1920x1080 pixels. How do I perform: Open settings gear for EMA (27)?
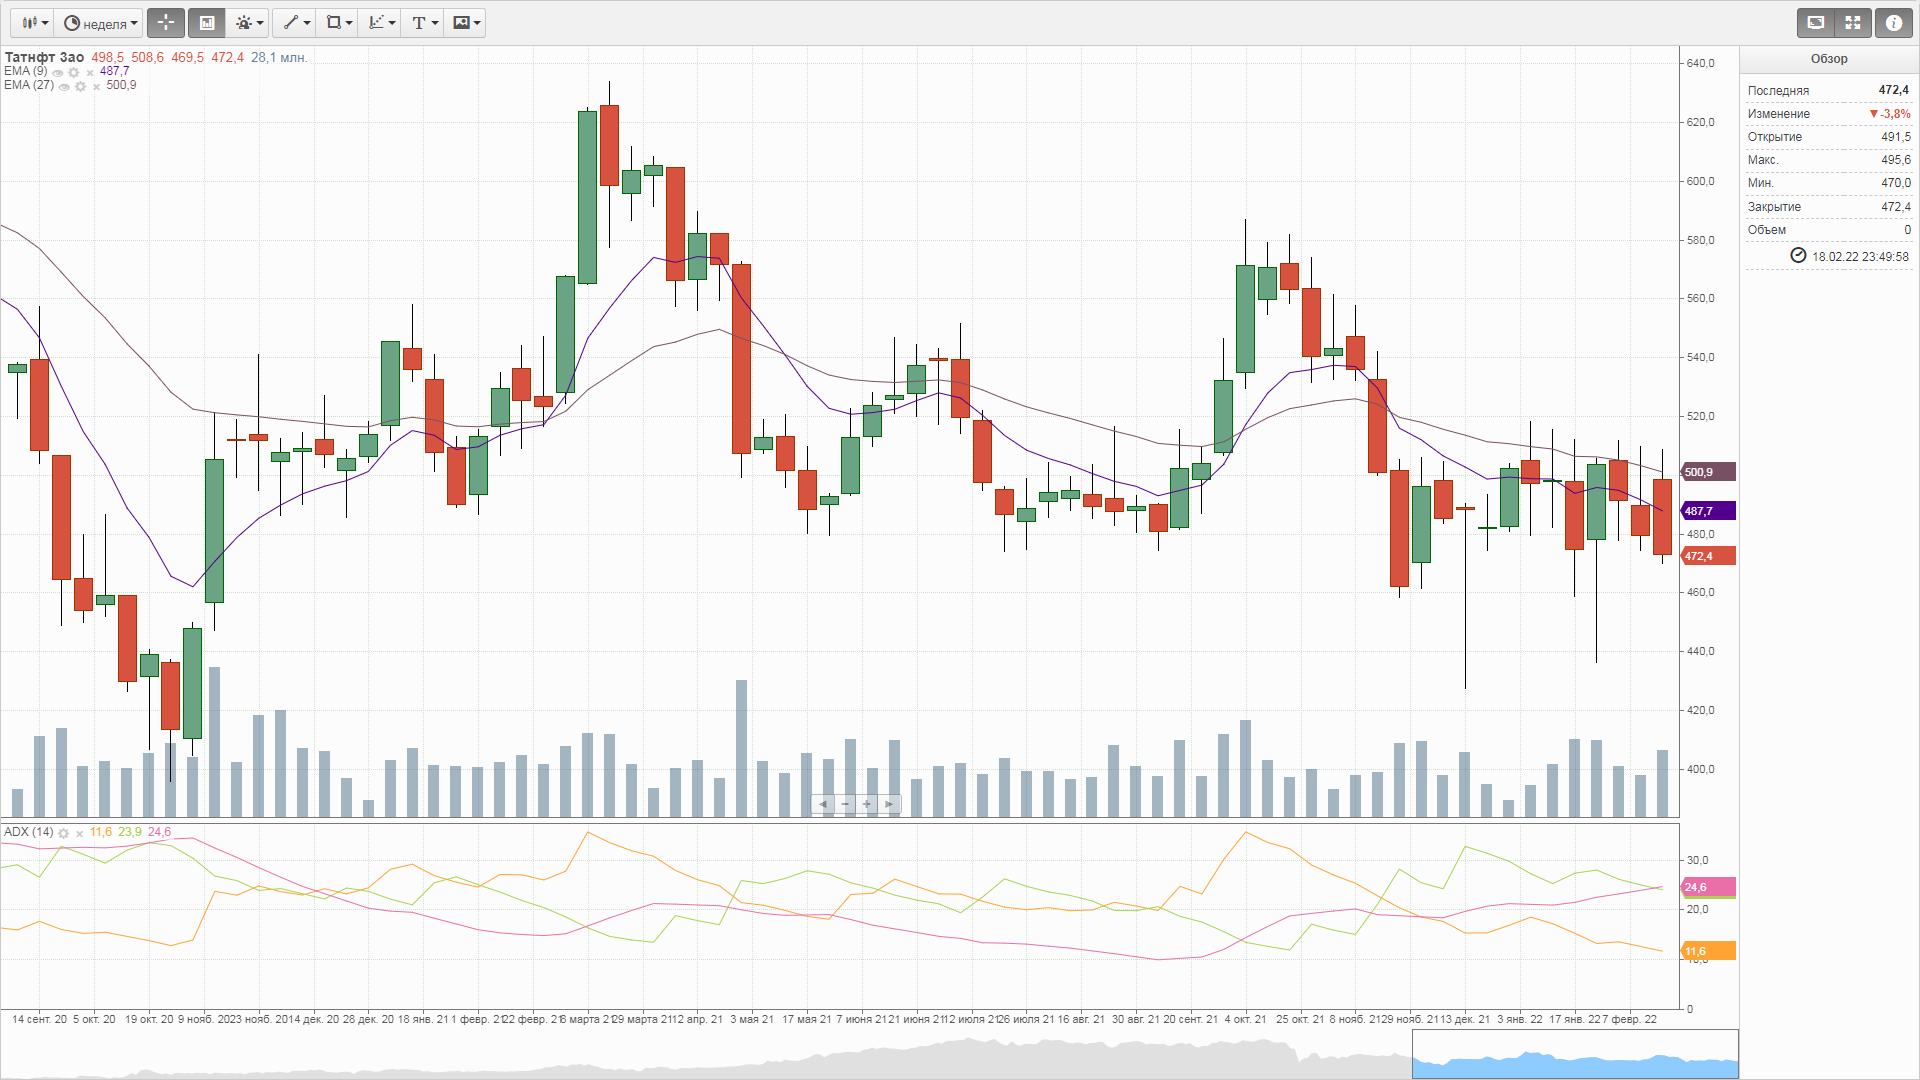point(80,86)
